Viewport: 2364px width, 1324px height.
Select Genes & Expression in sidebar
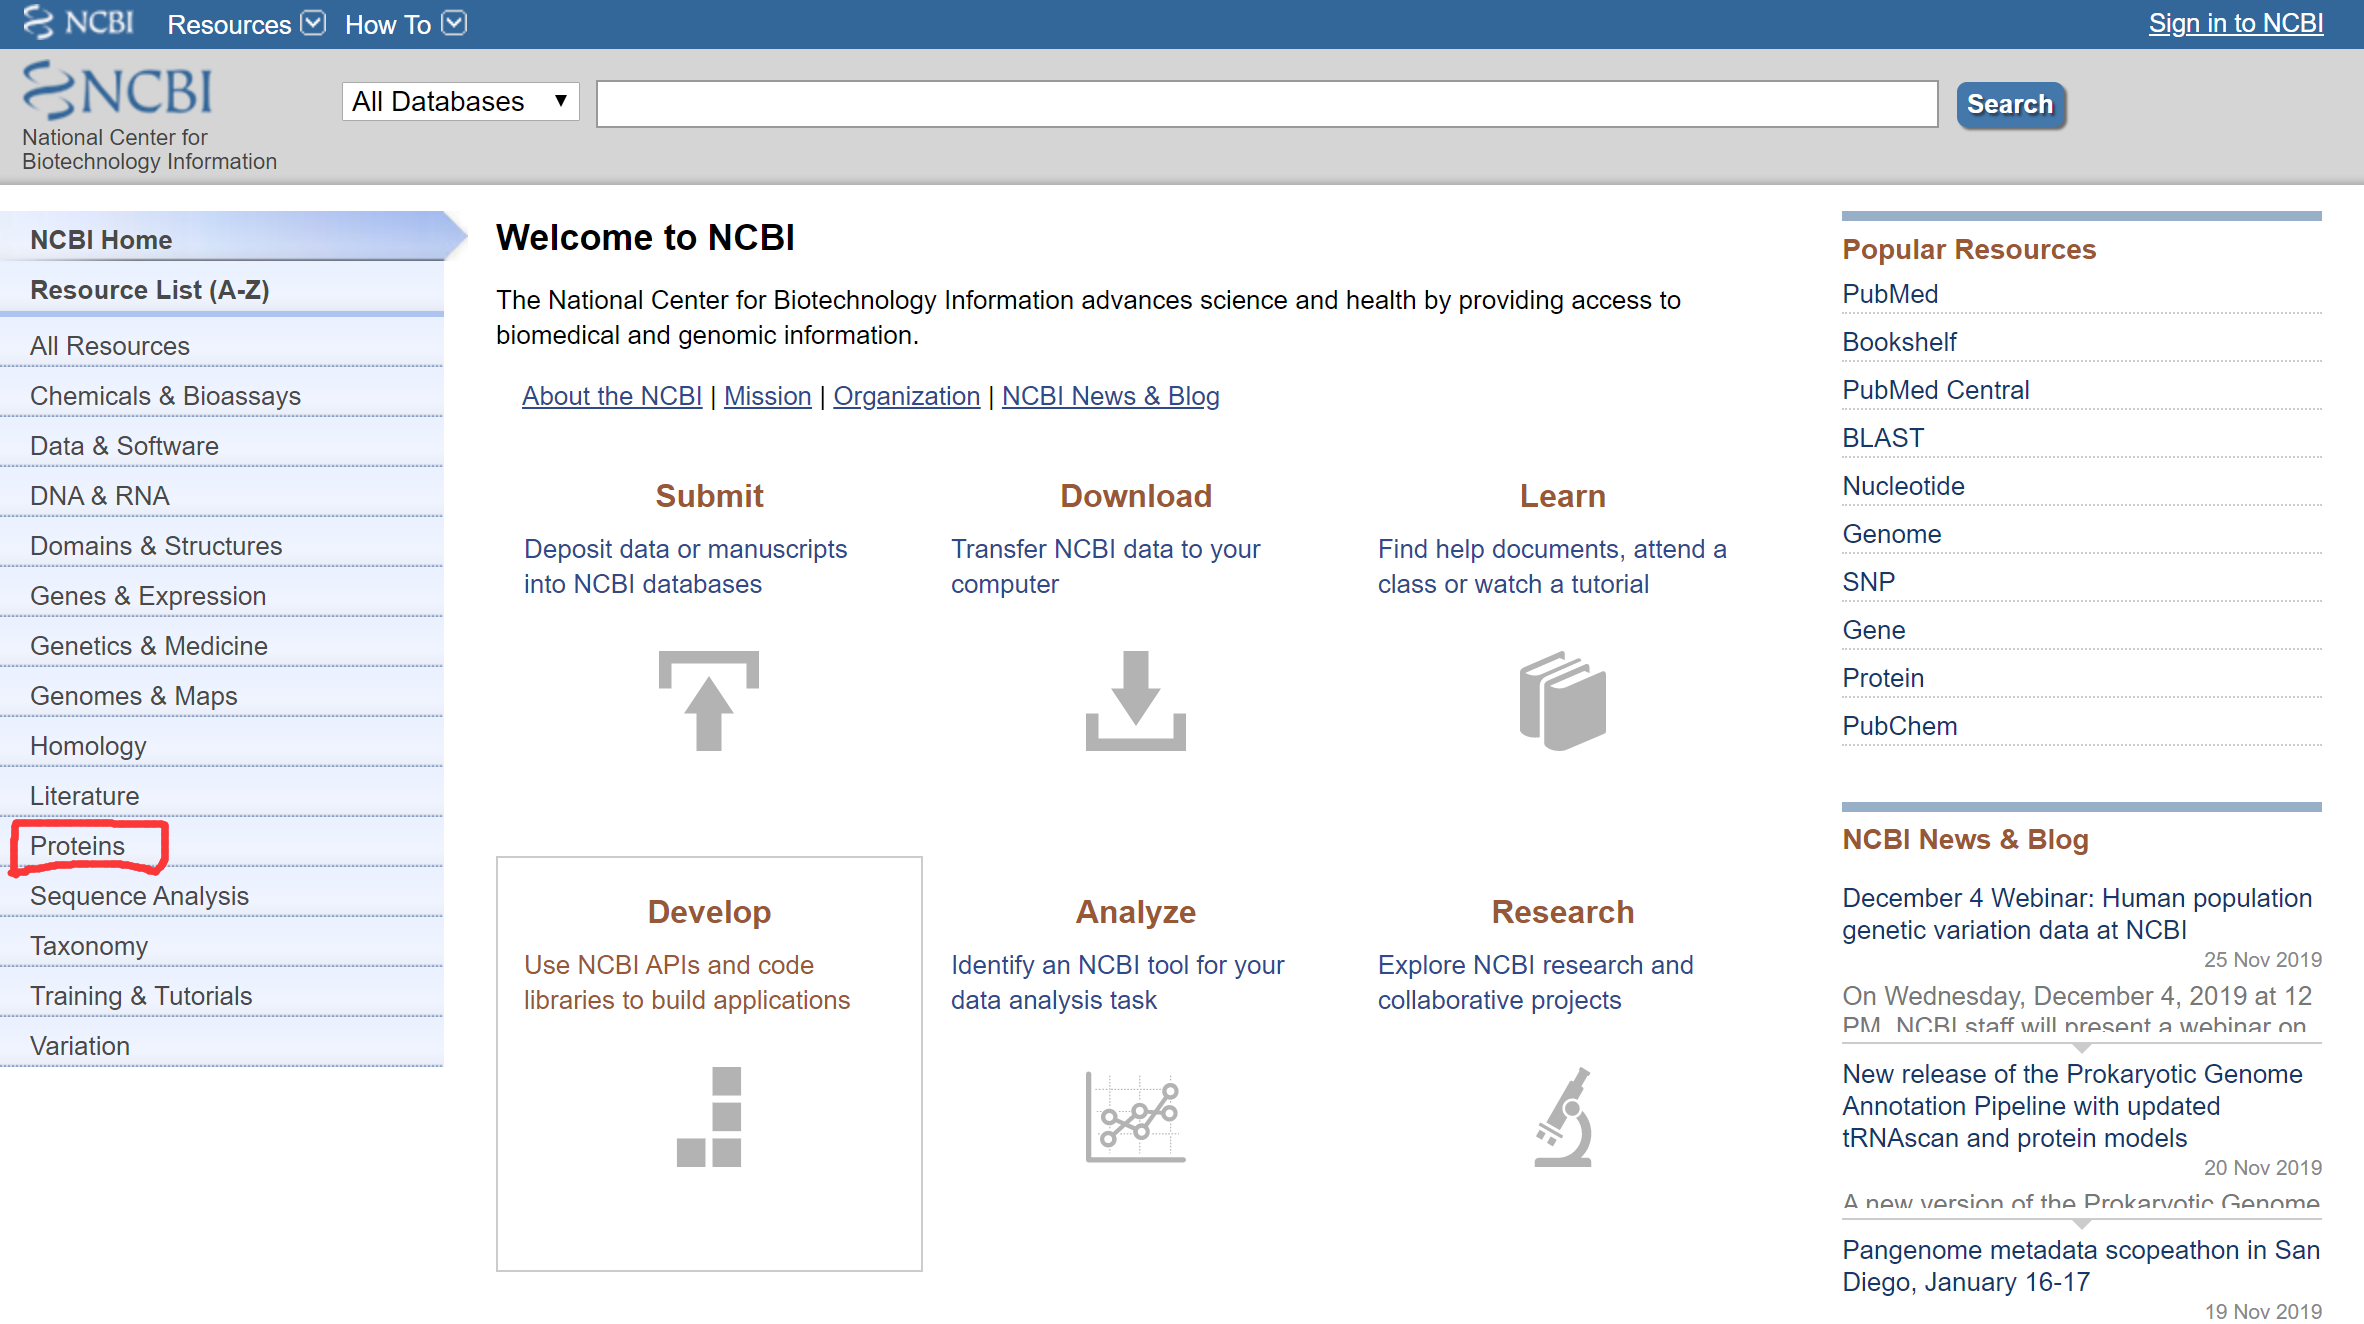(x=148, y=596)
